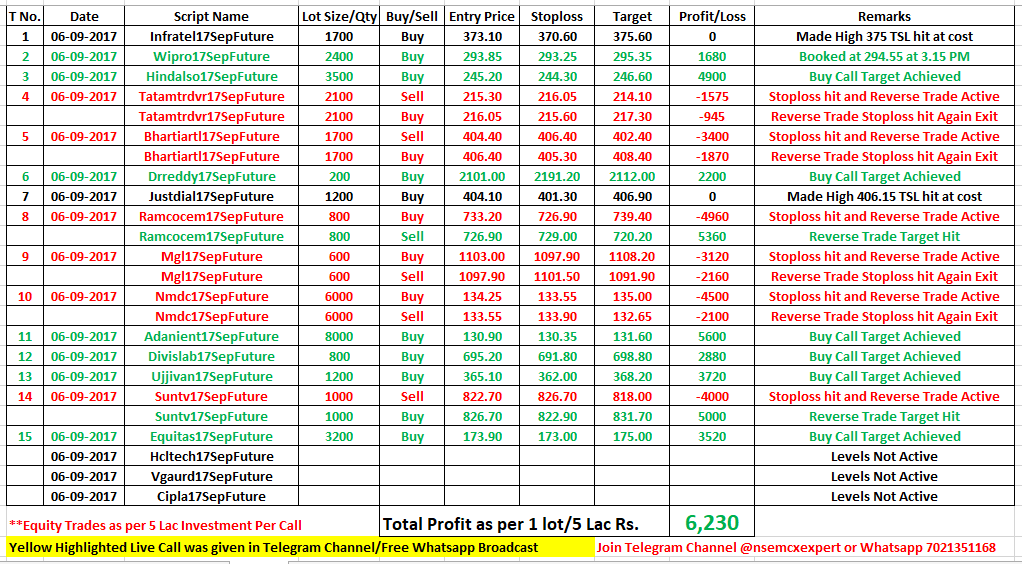Click the Infratel17SepFuture script name cell

pos(211,37)
